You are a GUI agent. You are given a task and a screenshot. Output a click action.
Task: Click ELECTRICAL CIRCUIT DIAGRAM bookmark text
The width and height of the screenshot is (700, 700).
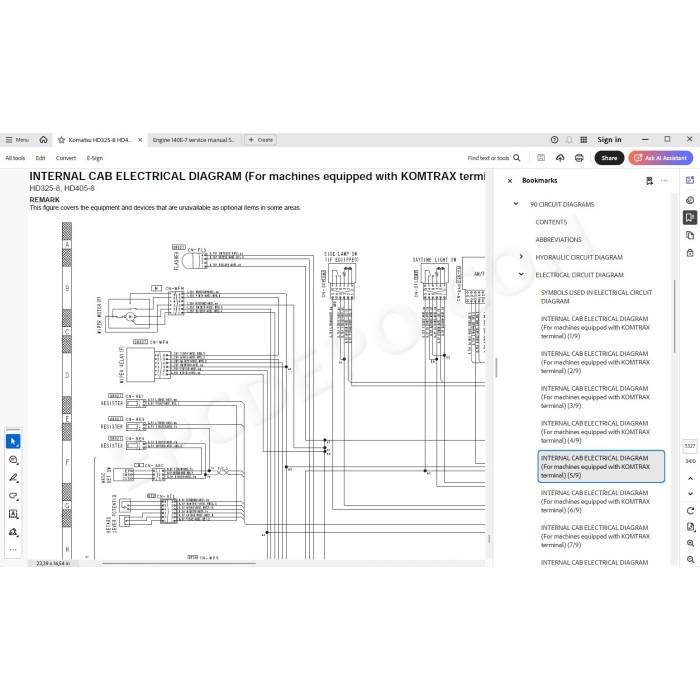point(579,275)
